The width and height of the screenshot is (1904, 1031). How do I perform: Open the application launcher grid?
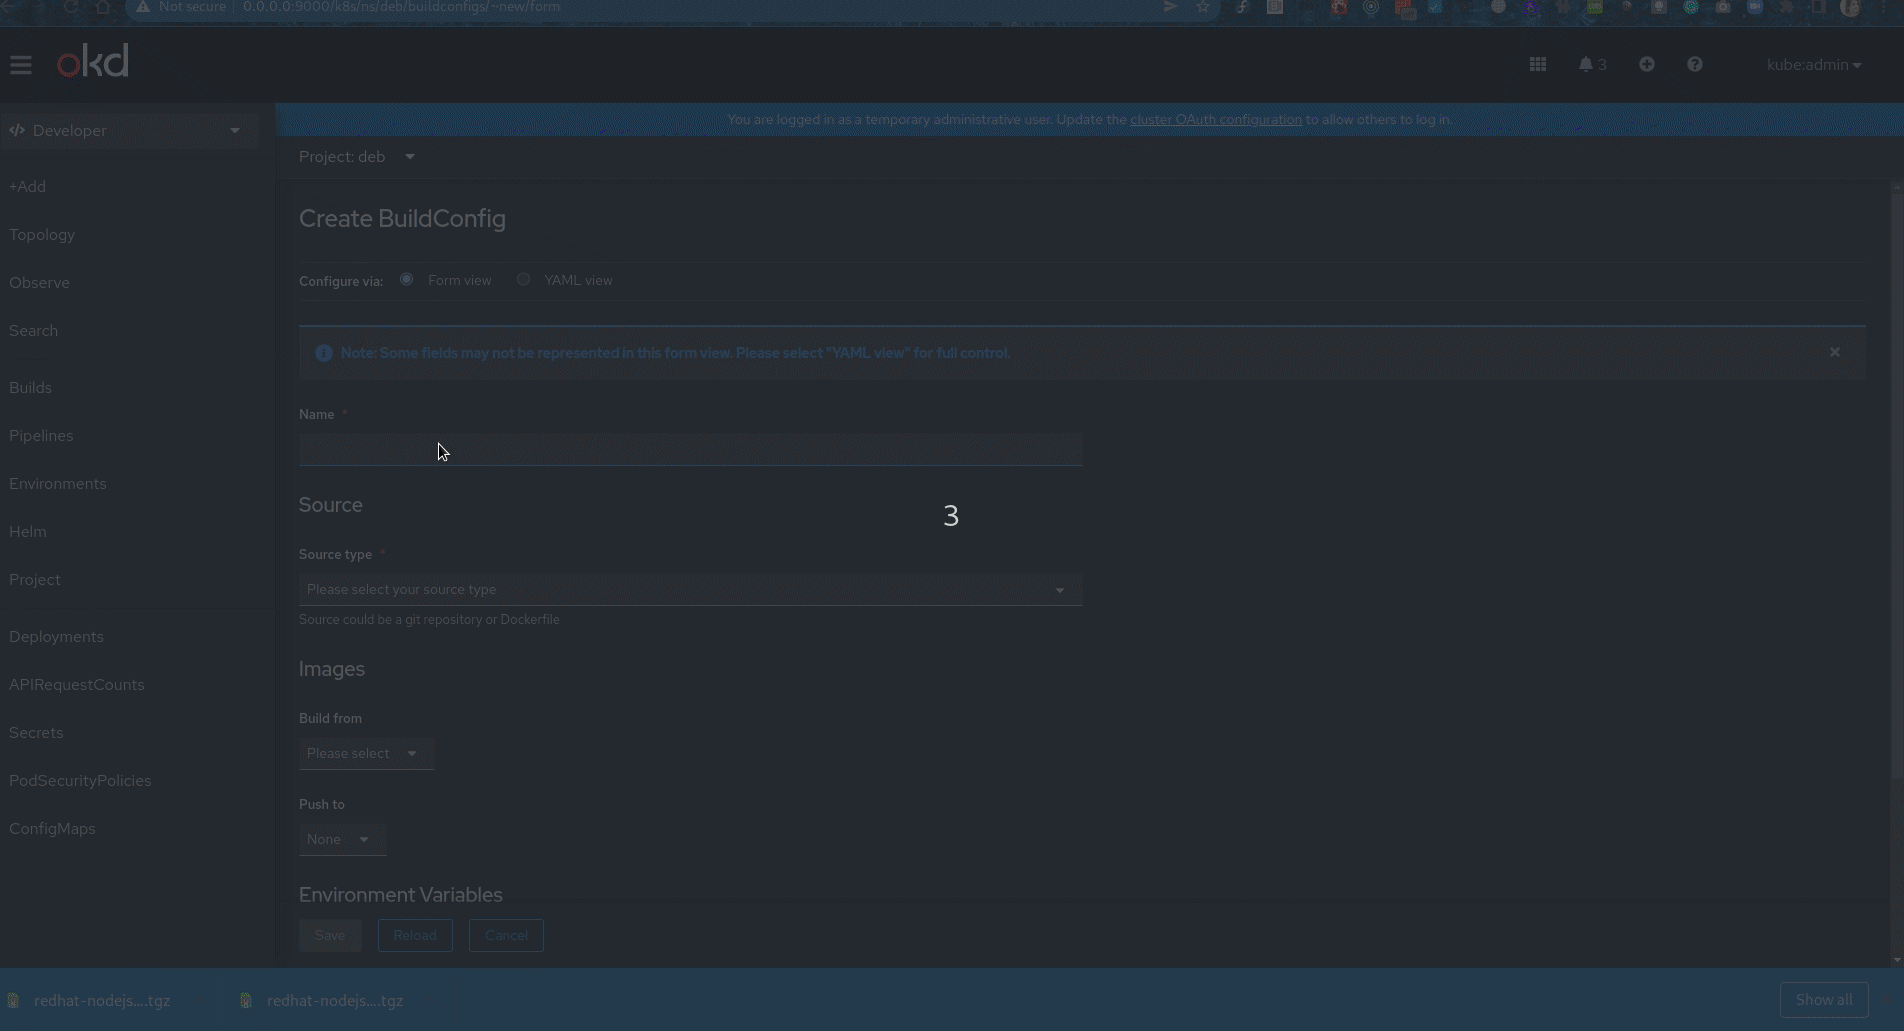click(x=1538, y=64)
